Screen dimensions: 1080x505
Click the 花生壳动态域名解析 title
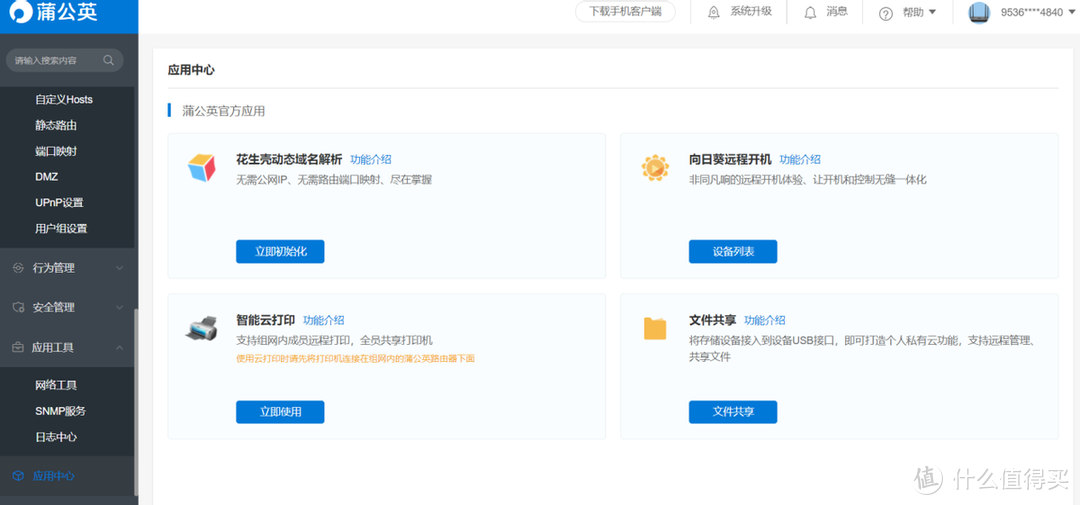(x=289, y=159)
